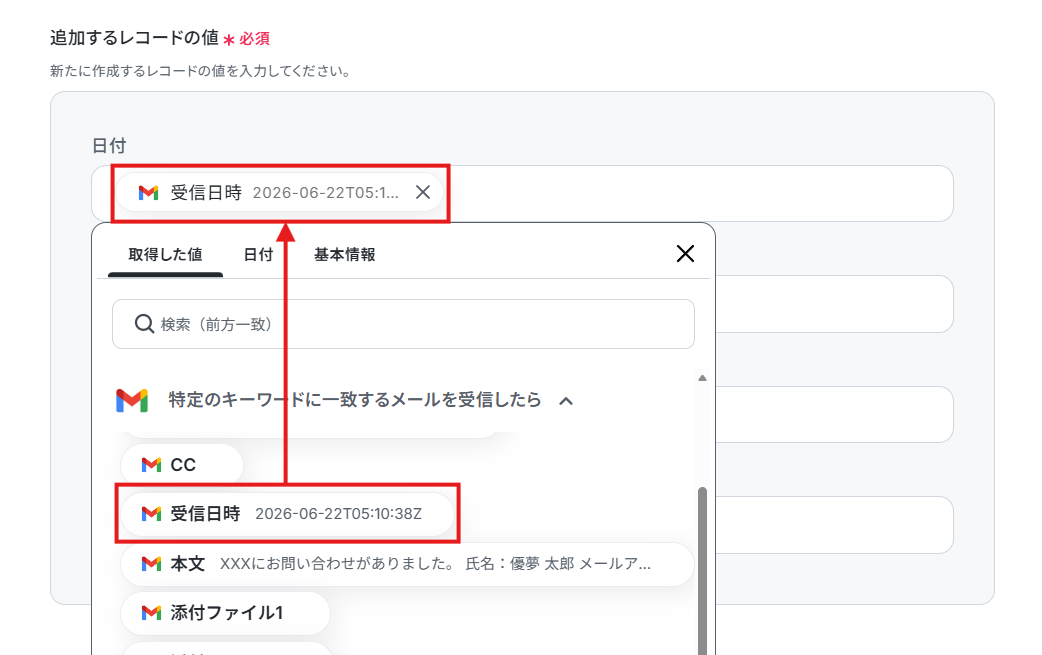Image resolution: width=1042 pixels, height=655 pixels.
Task: Click Gmail icon on 本文 chip
Action: tap(152, 564)
